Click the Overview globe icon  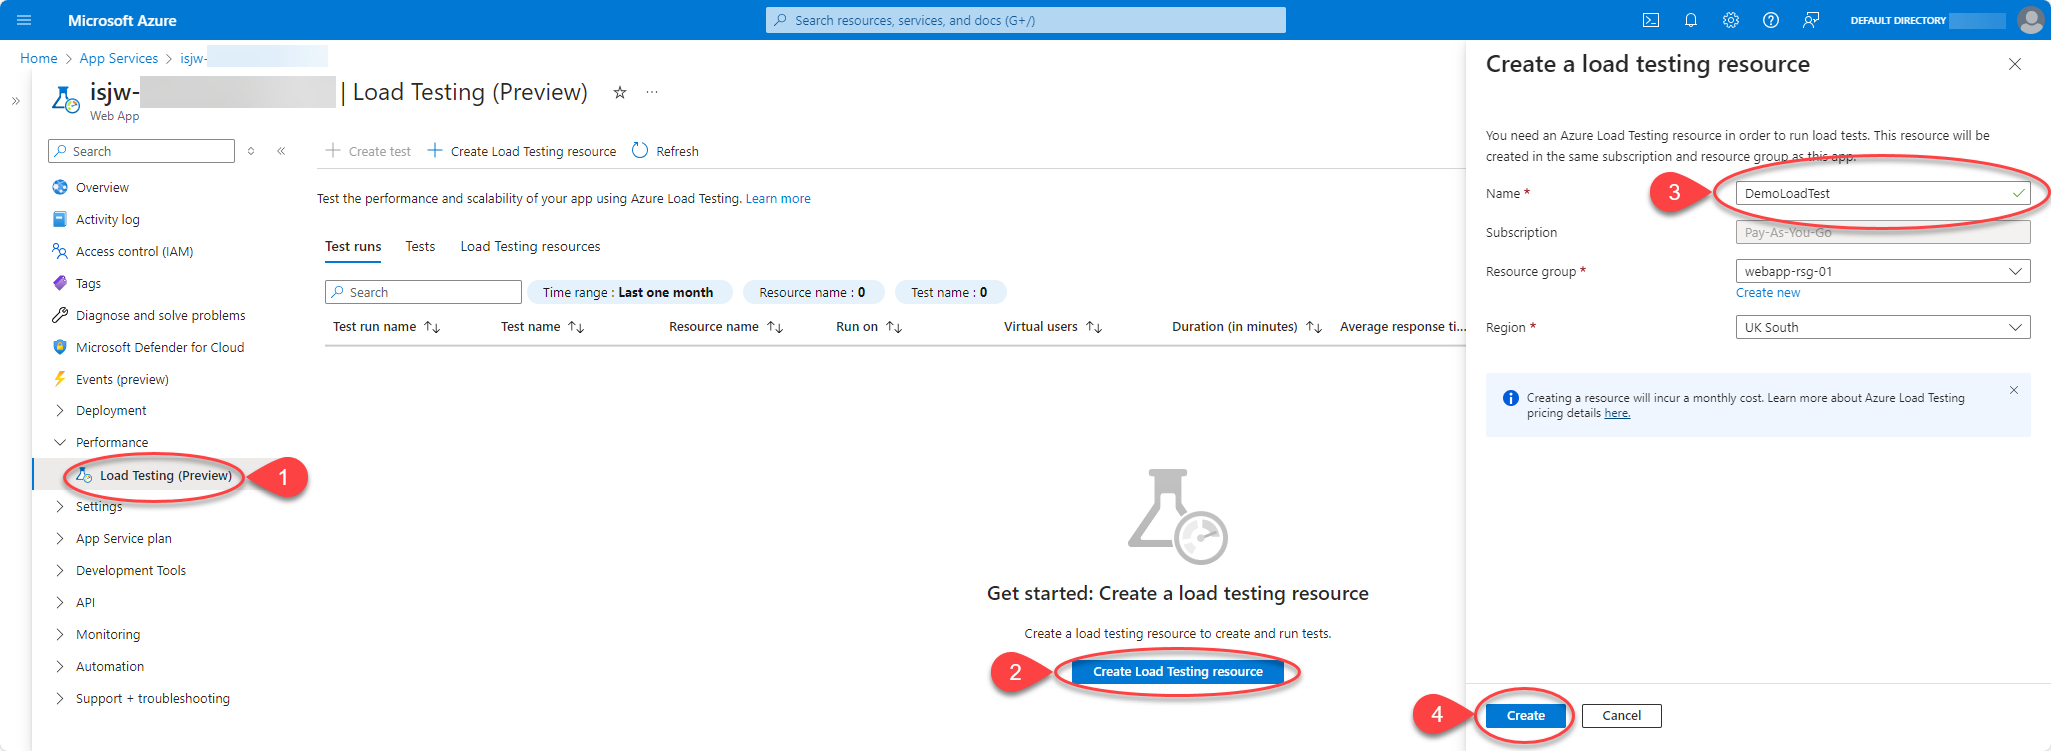point(60,187)
